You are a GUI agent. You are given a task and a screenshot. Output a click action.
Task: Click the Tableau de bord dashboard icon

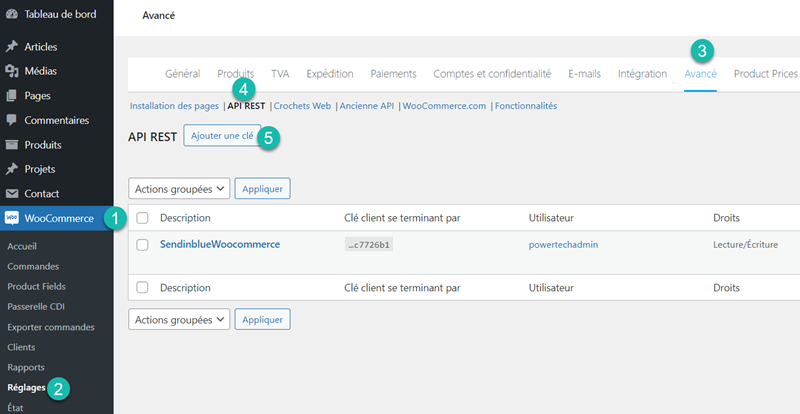12,14
